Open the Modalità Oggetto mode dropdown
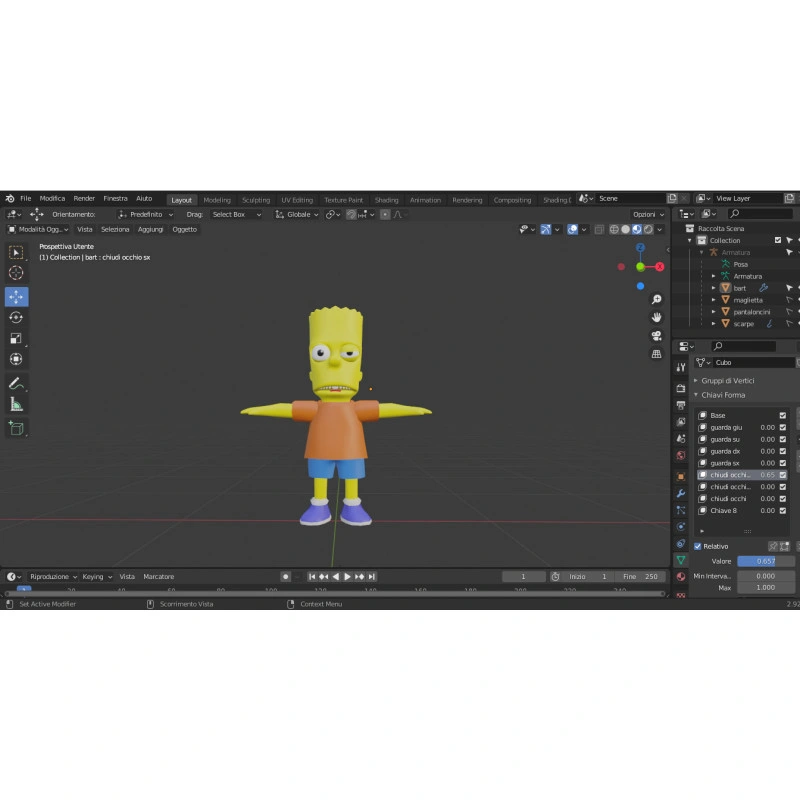This screenshot has width=800, height=800. tap(38, 230)
